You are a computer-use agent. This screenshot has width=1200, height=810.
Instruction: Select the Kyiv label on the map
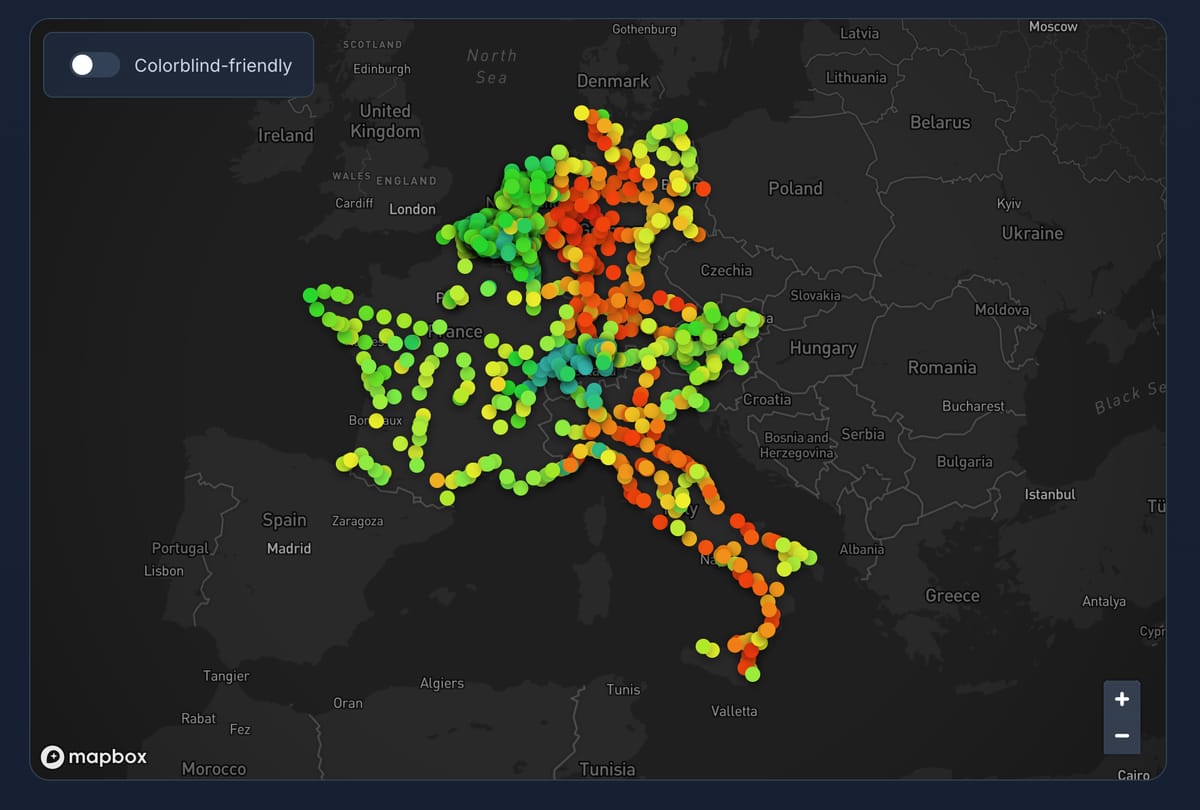(1009, 203)
